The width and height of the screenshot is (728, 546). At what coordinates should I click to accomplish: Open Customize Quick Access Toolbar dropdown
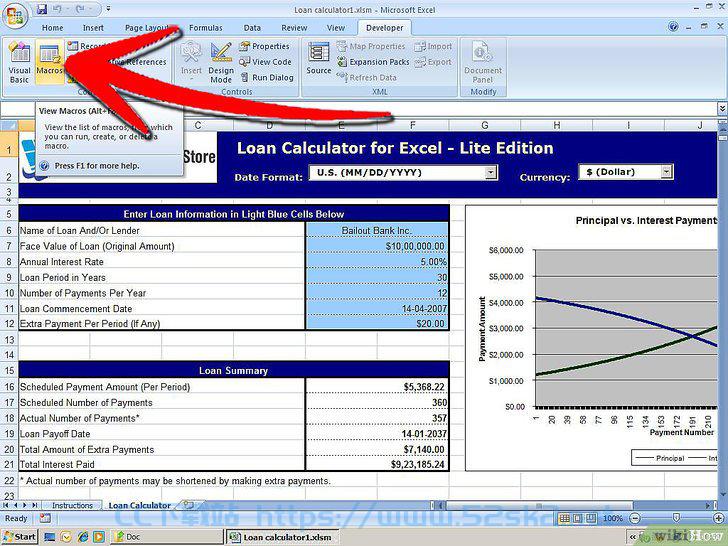pyautogui.click(x=109, y=8)
